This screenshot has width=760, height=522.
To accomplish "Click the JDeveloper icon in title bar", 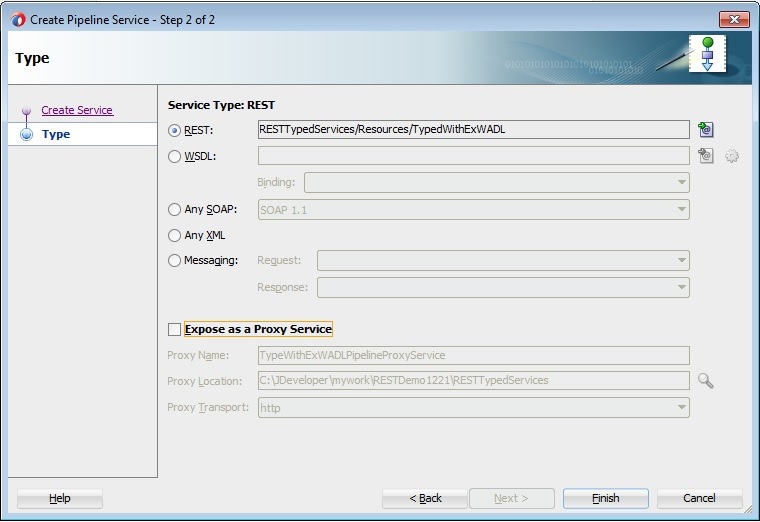I will [x=18, y=19].
